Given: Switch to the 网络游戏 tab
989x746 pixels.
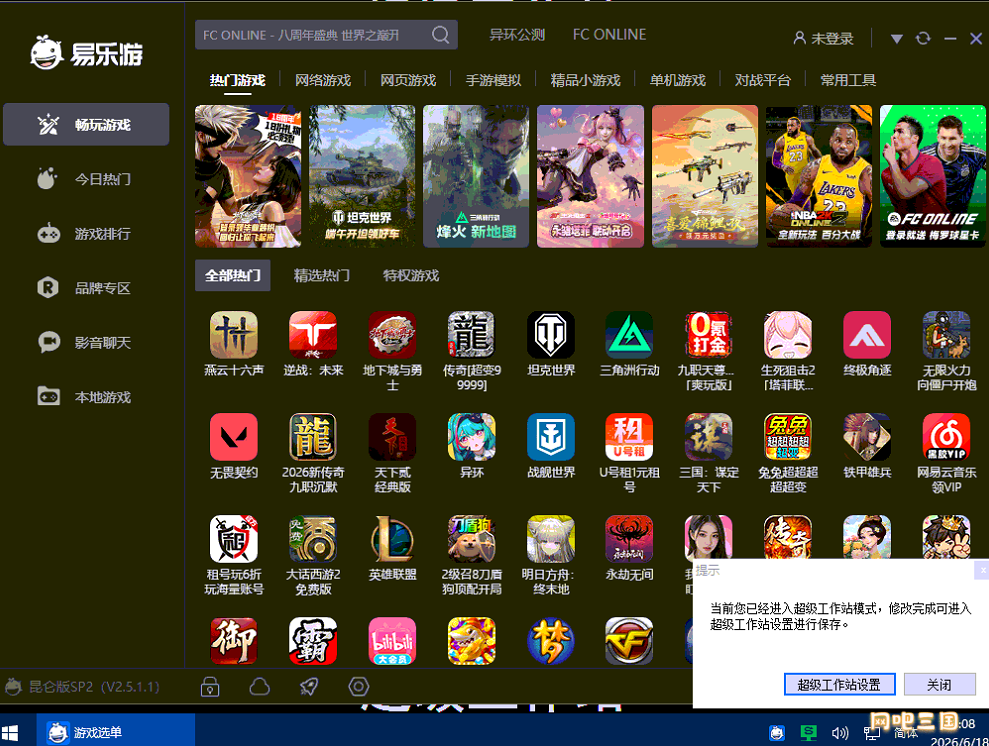Looking at the screenshot, I should point(323,80).
